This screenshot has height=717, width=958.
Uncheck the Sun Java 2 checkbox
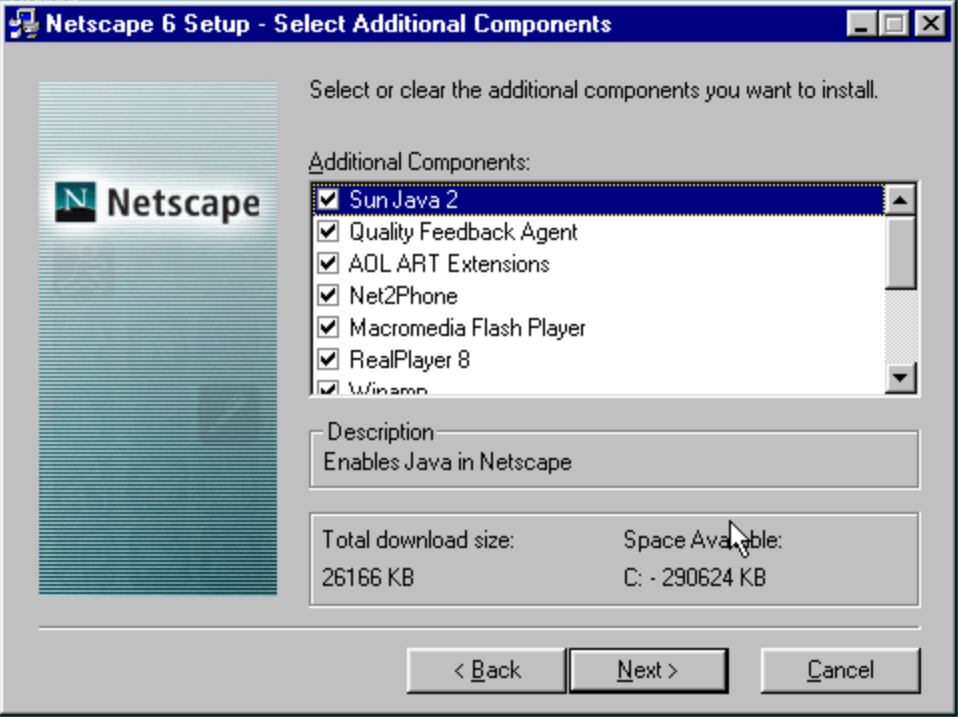[328, 199]
